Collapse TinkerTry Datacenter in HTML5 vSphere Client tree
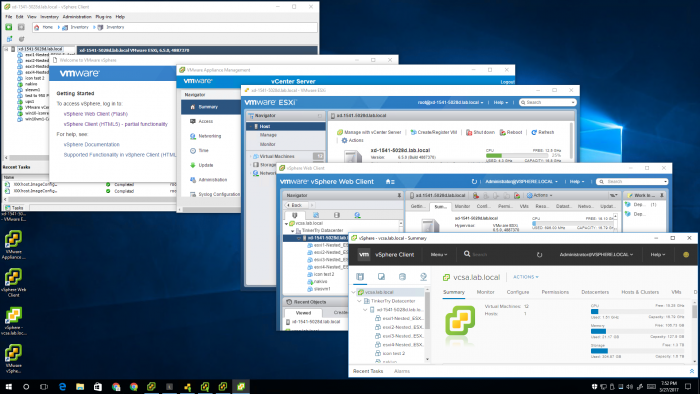This screenshot has width=700, height=394. click(359, 301)
